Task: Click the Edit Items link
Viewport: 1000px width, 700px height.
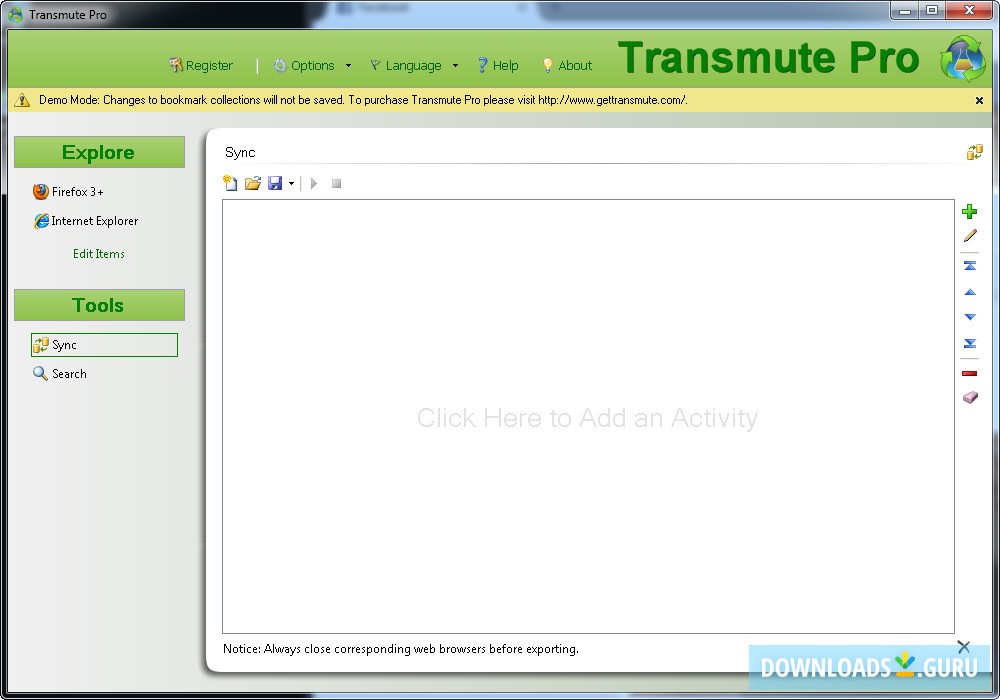Action: pos(99,254)
